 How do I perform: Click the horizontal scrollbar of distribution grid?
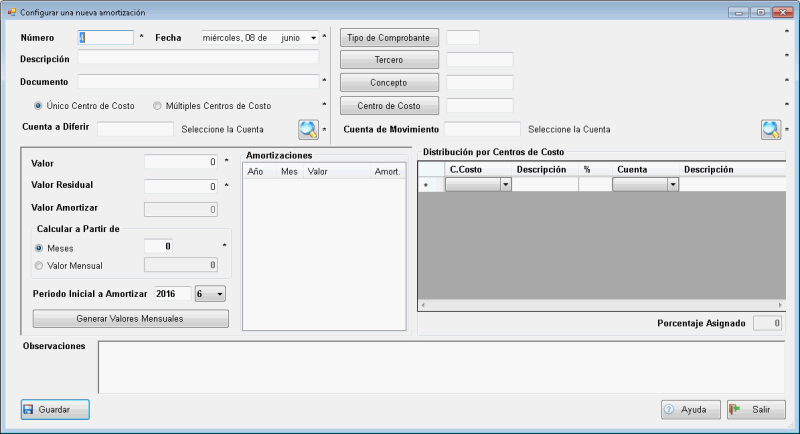click(x=600, y=304)
